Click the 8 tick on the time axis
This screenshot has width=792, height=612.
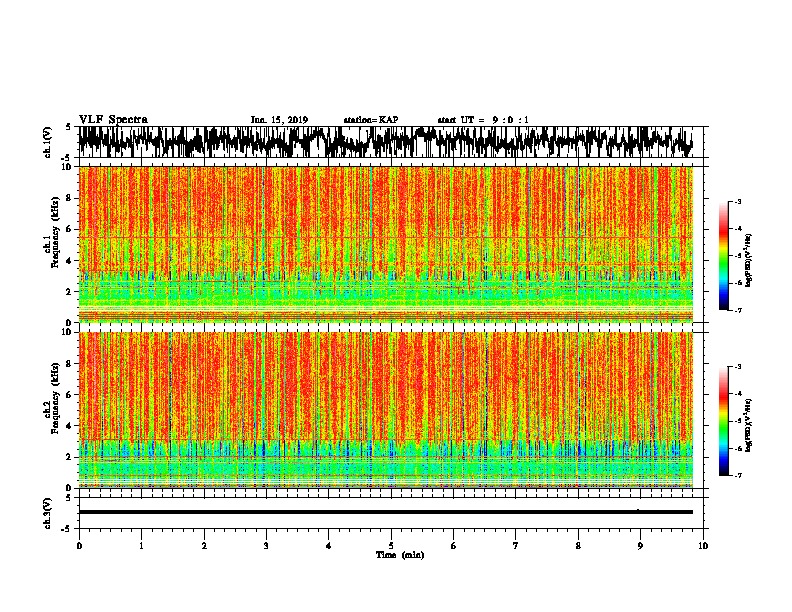click(x=578, y=546)
